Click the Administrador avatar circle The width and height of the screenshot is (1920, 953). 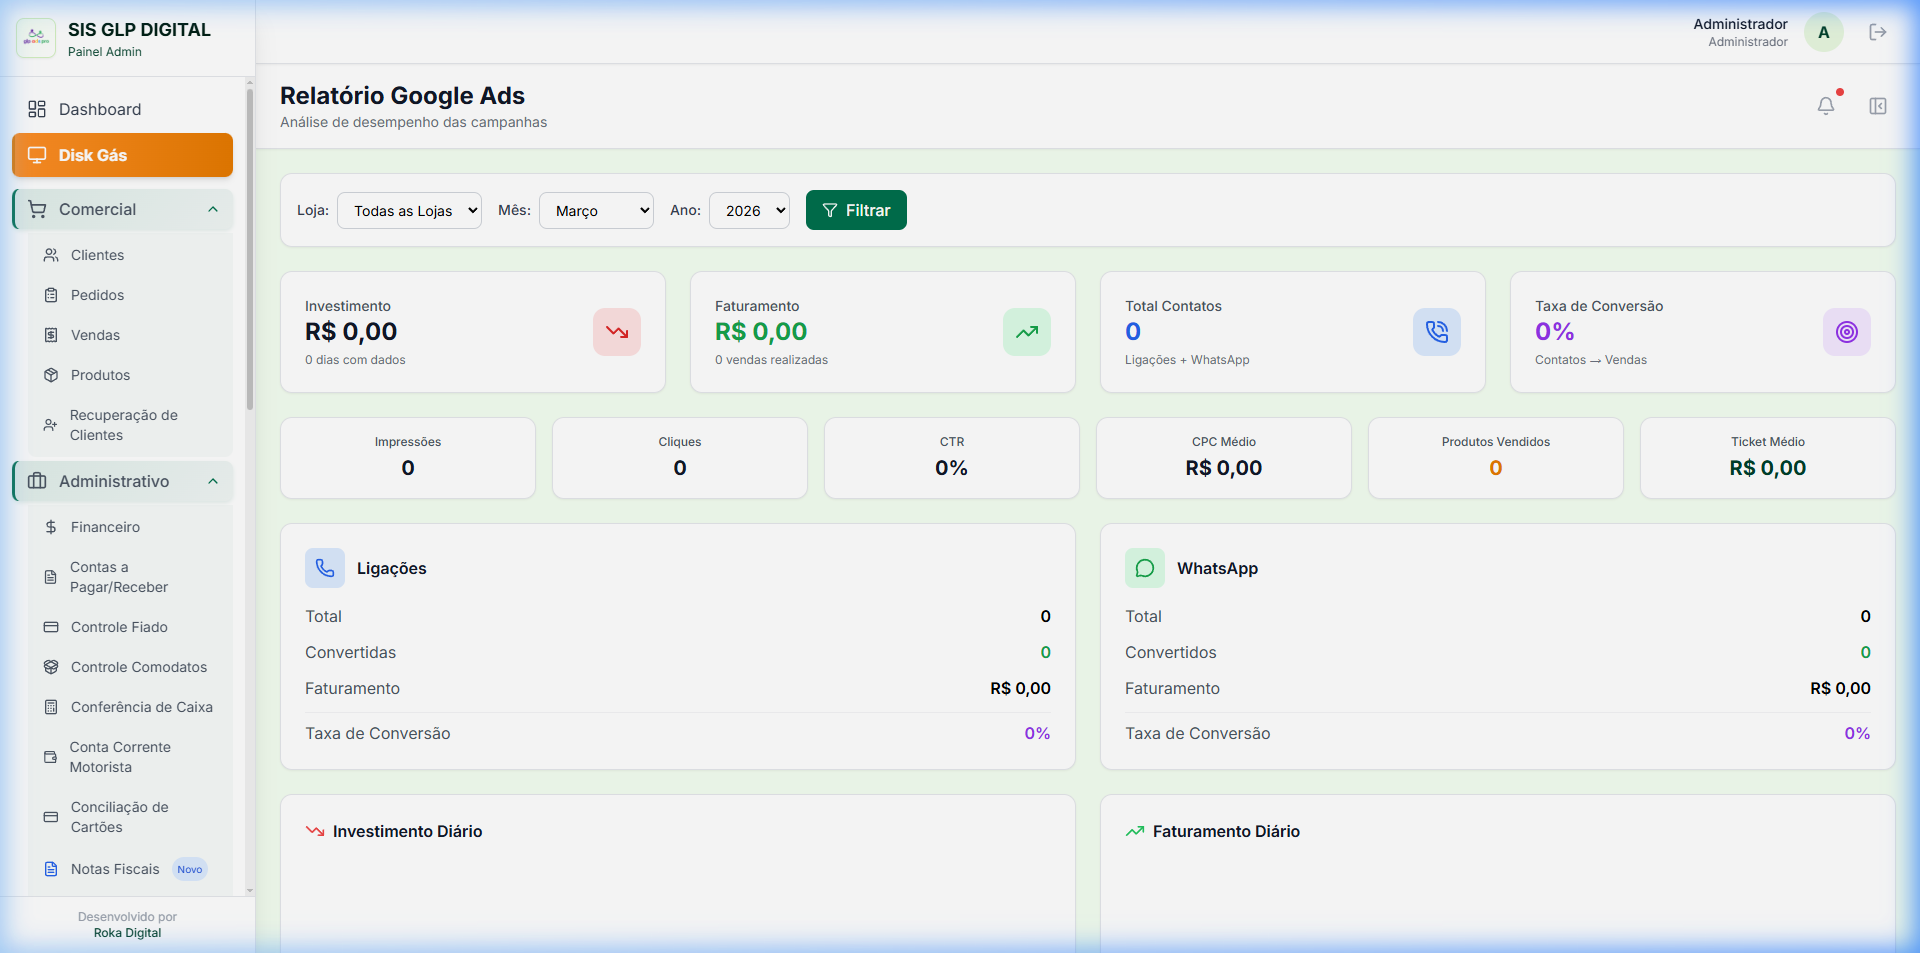pos(1823,33)
